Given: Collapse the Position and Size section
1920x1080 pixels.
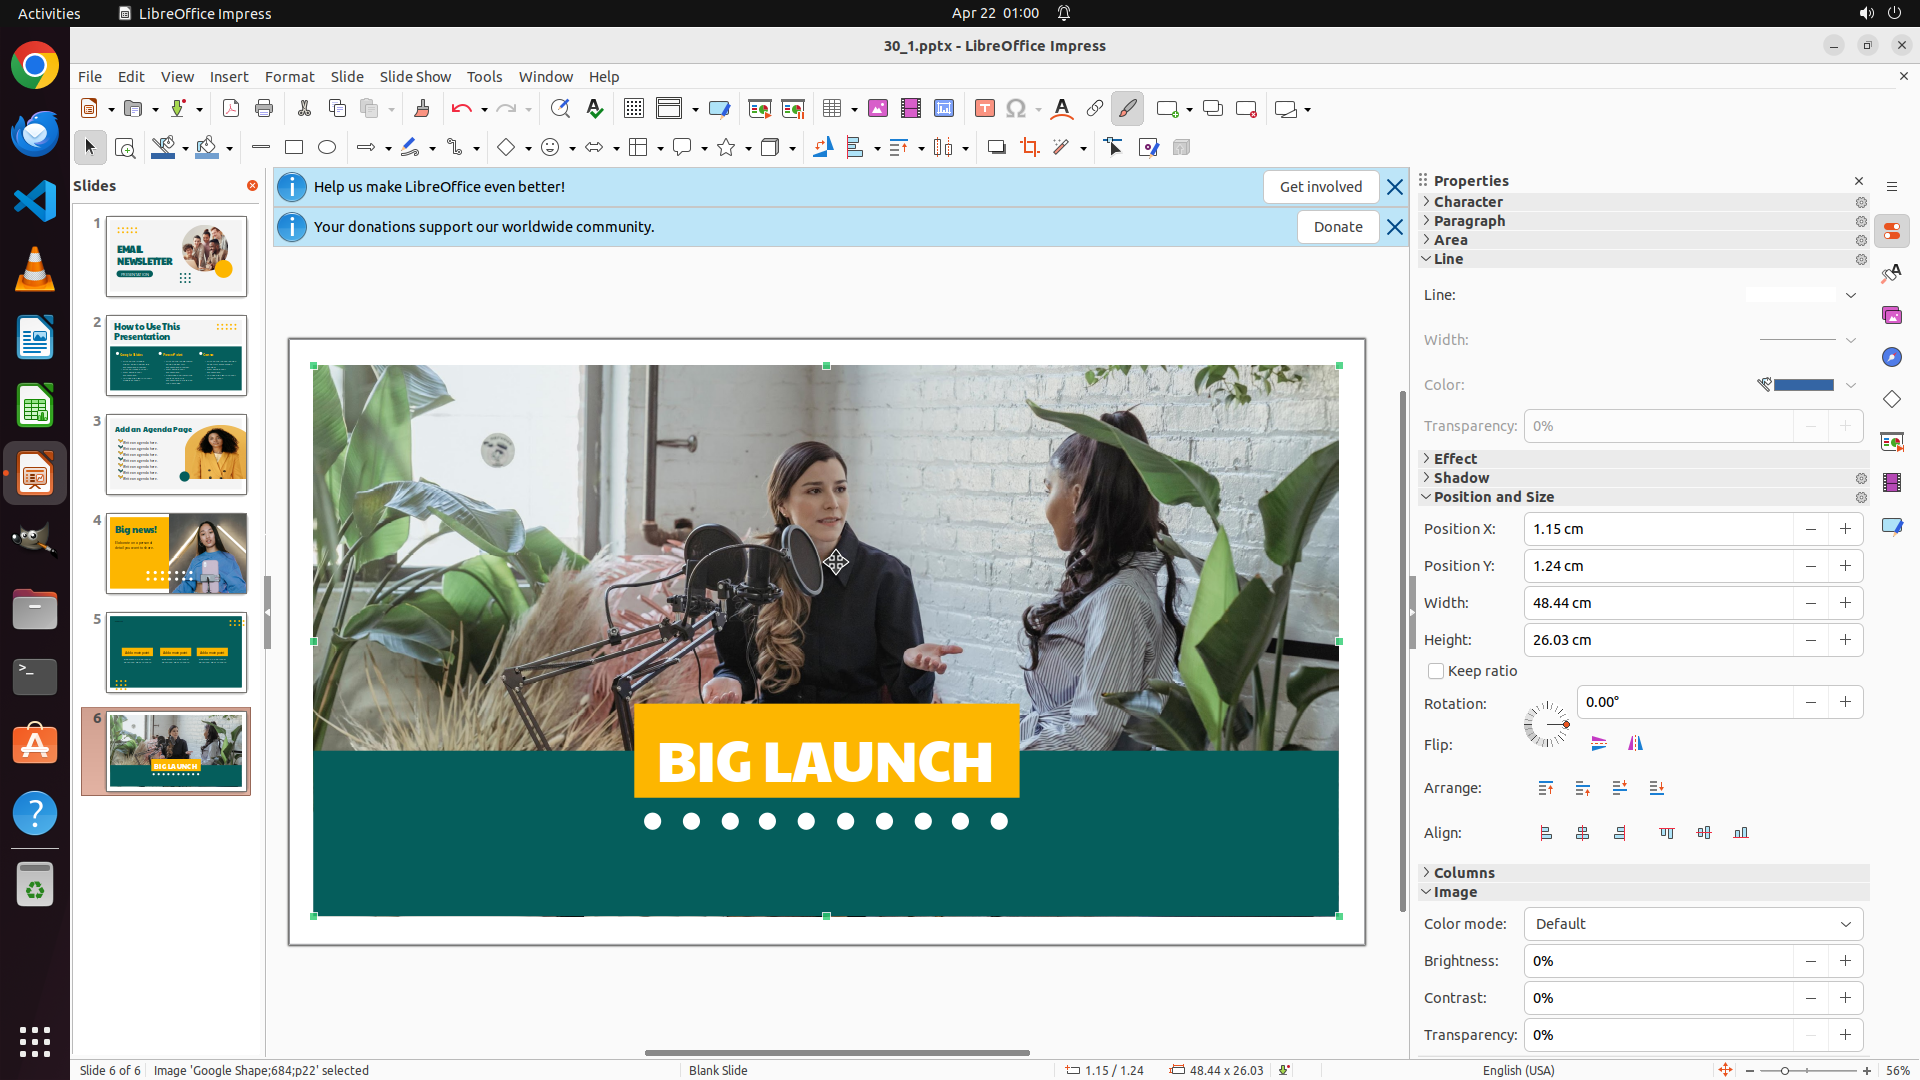Looking at the screenshot, I should pyautogui.click(x=1493, y=497).
